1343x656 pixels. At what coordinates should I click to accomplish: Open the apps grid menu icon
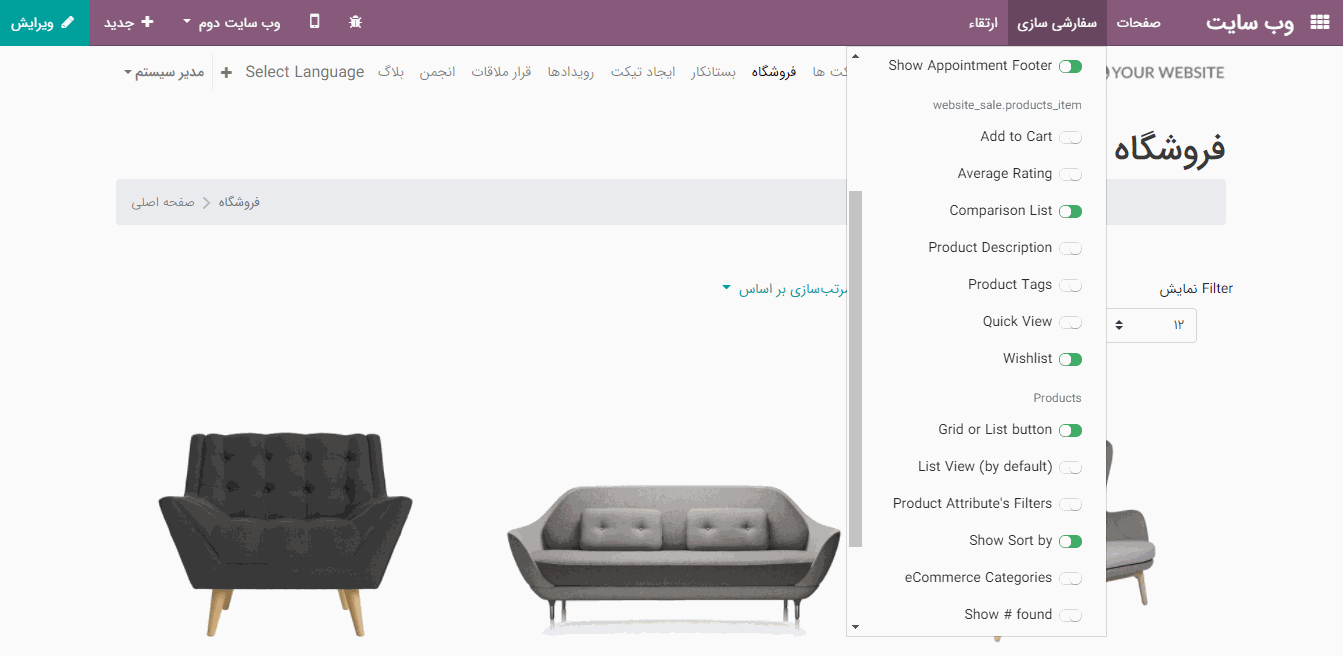tap(1319, 23)
